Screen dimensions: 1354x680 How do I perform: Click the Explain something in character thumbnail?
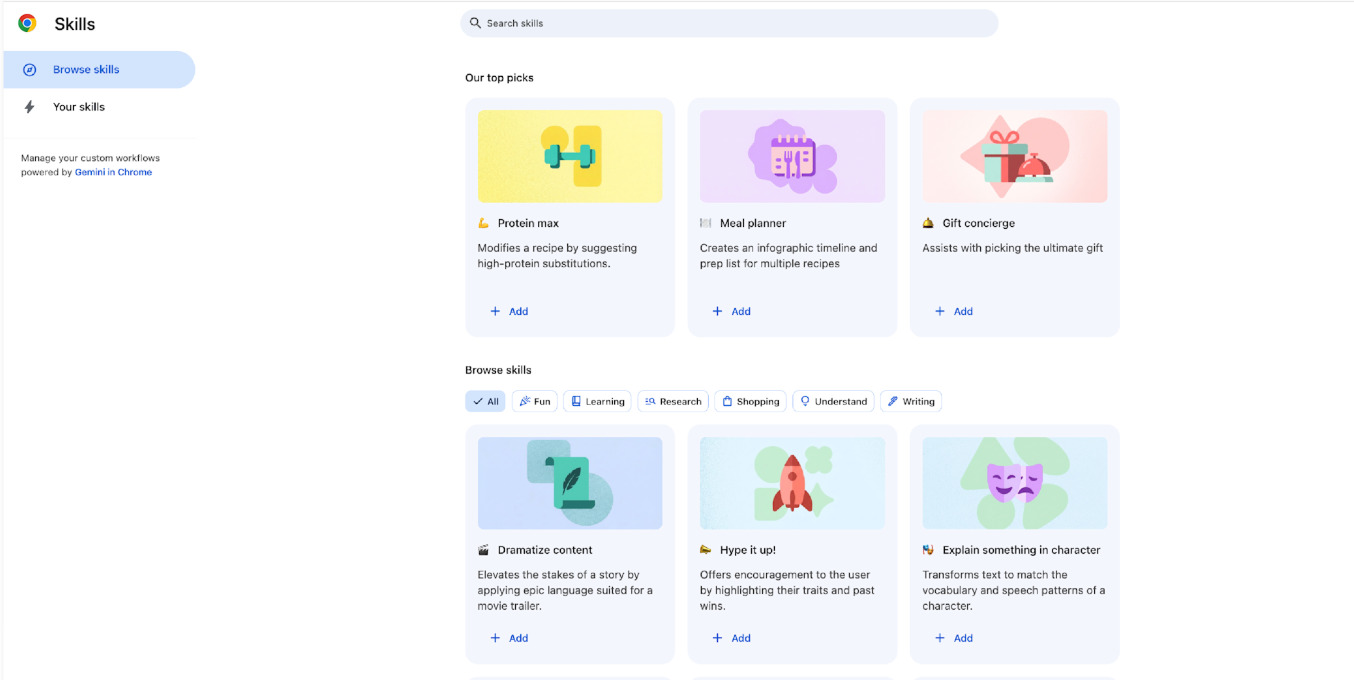click(1014, 483)
